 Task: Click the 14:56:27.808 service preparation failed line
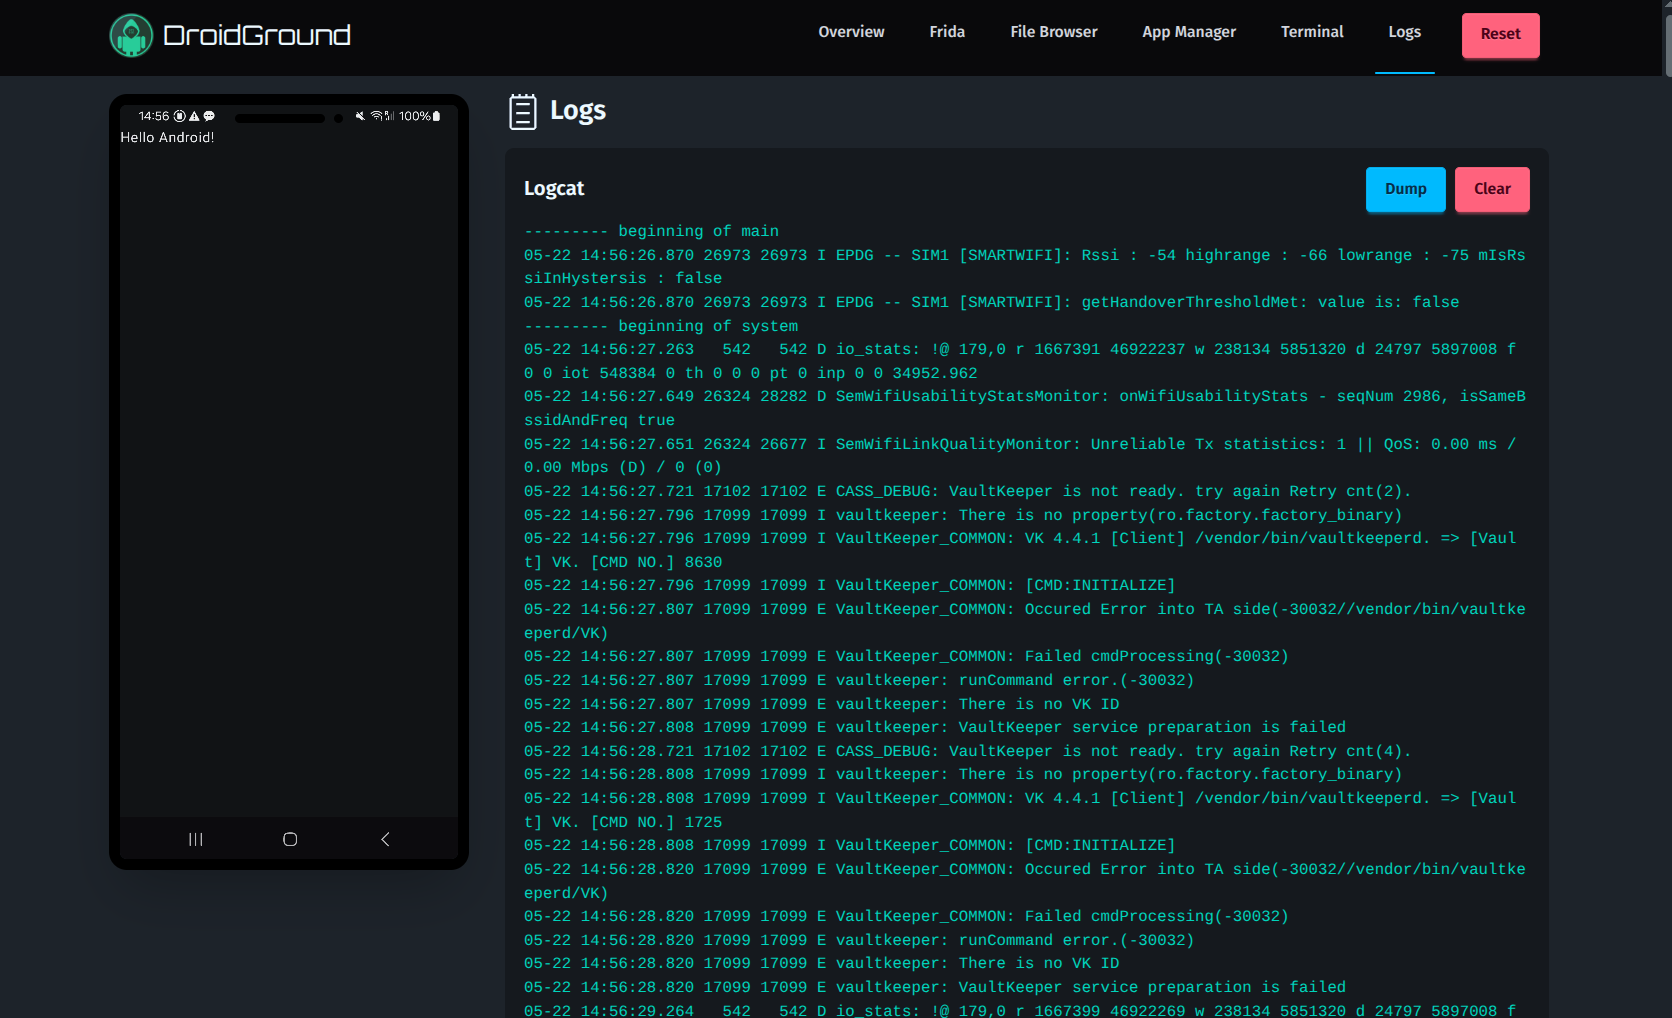[x=935, y=727]
